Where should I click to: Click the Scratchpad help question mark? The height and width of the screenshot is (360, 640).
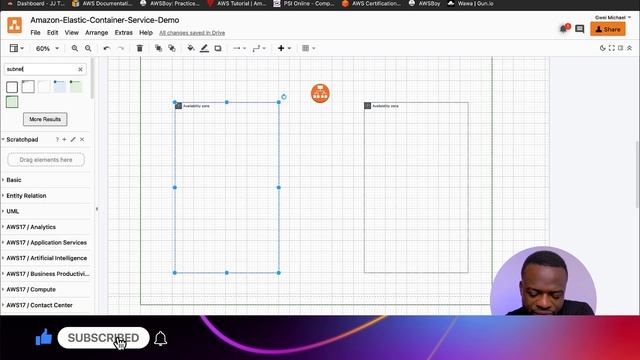tap(57, 140)
